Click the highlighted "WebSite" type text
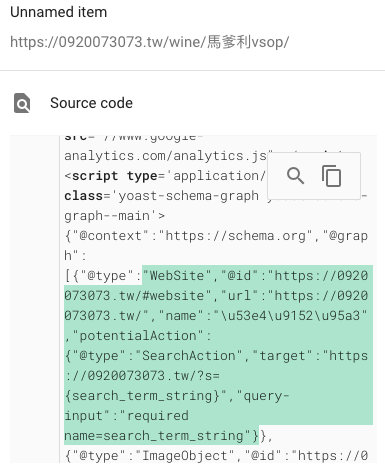This screenshot has height=474, width=385. coord(177,276)
